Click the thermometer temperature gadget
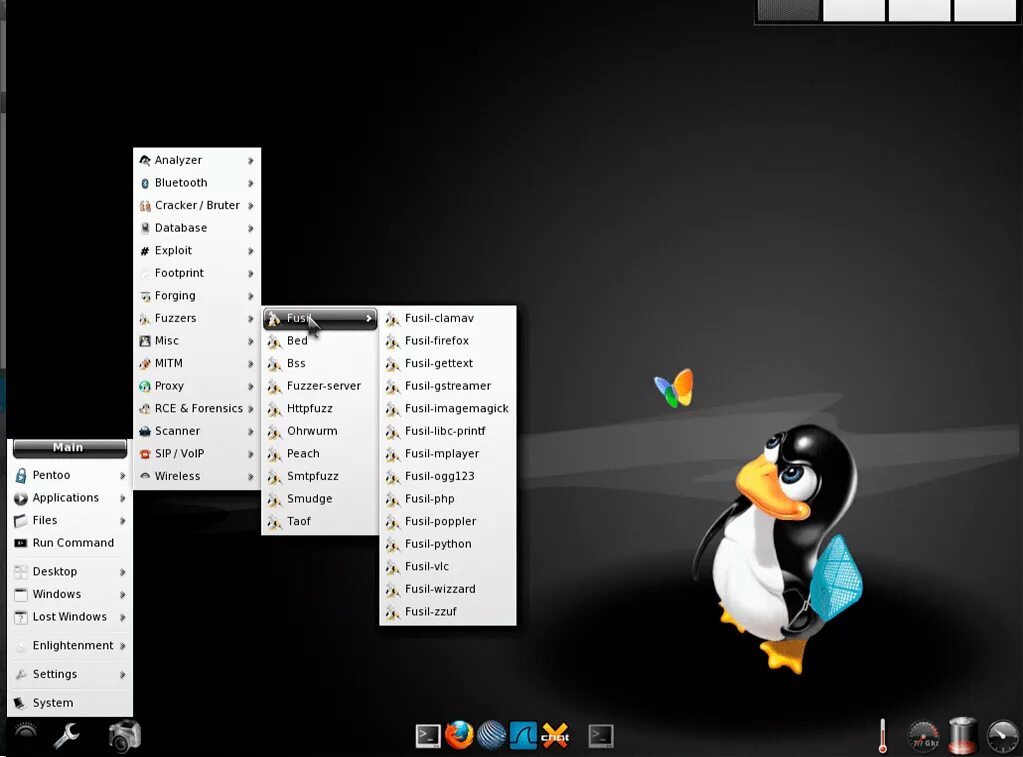 (882, 735)
